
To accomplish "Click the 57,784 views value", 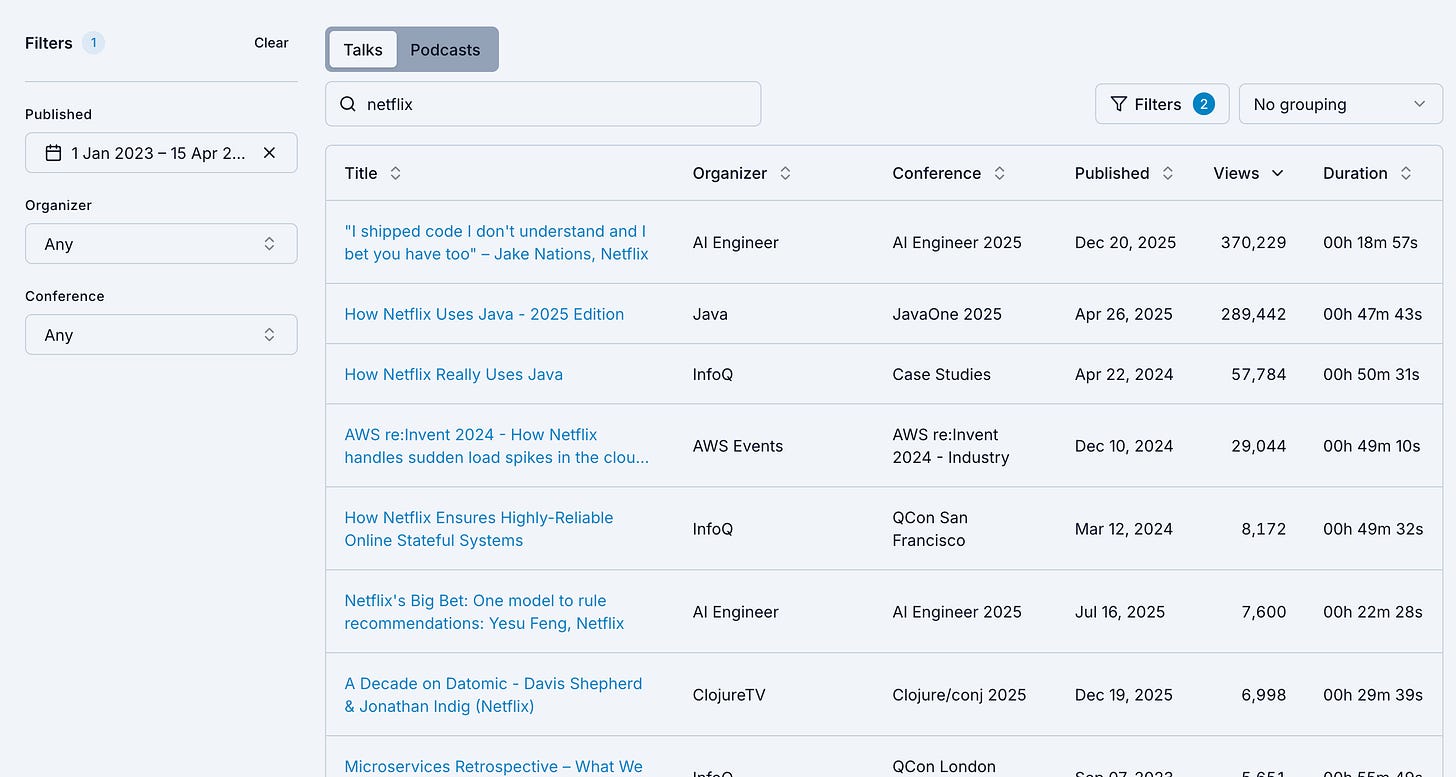I will point(1258,374).
